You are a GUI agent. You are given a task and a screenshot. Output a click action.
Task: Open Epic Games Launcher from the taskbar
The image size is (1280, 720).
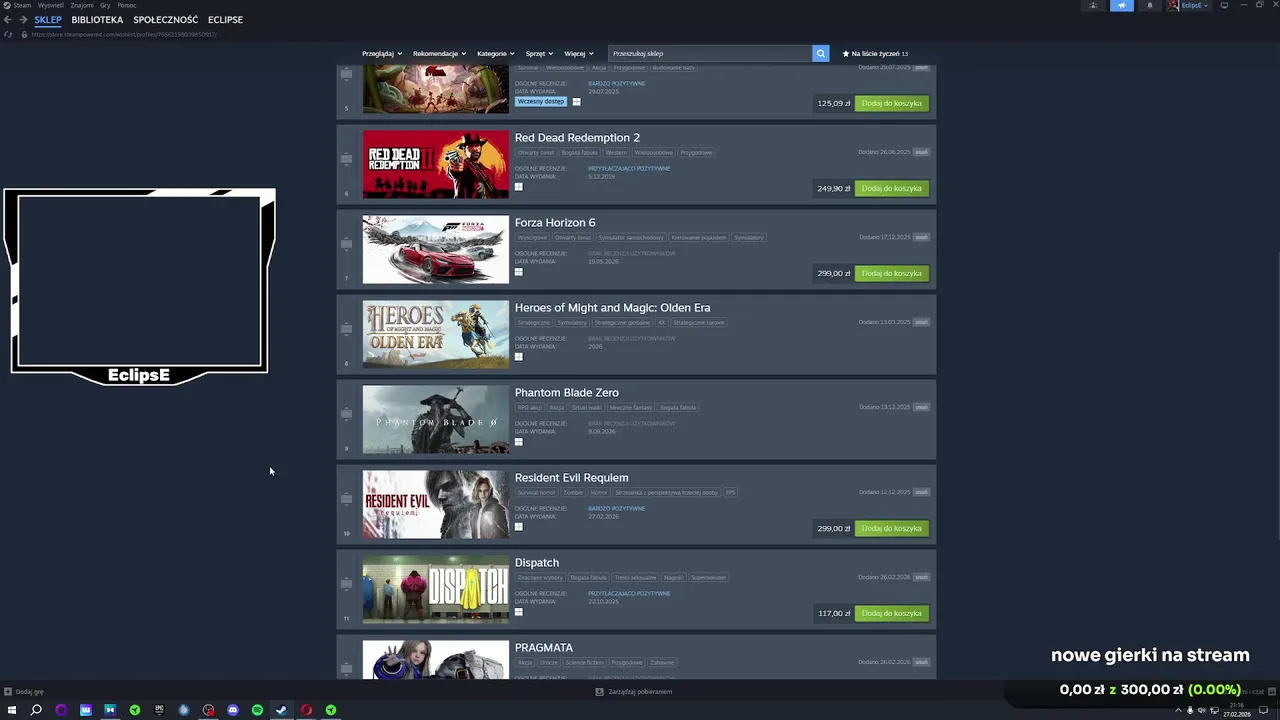click(x=159, y=710)
